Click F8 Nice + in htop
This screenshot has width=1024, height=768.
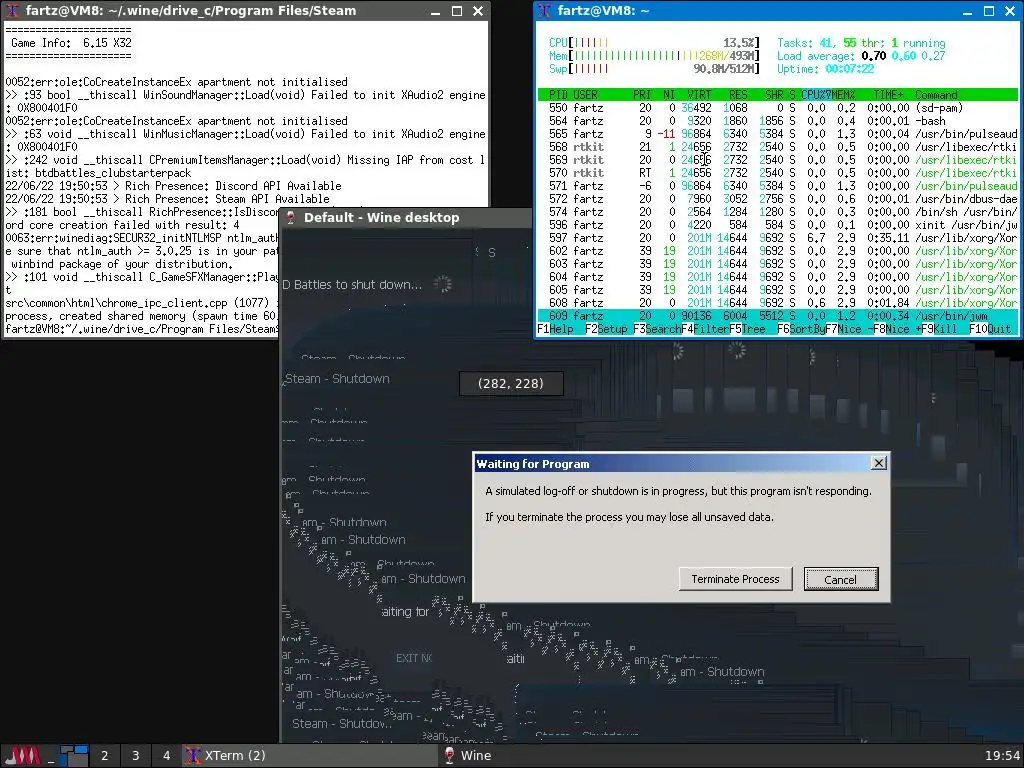tap(897, 329)
